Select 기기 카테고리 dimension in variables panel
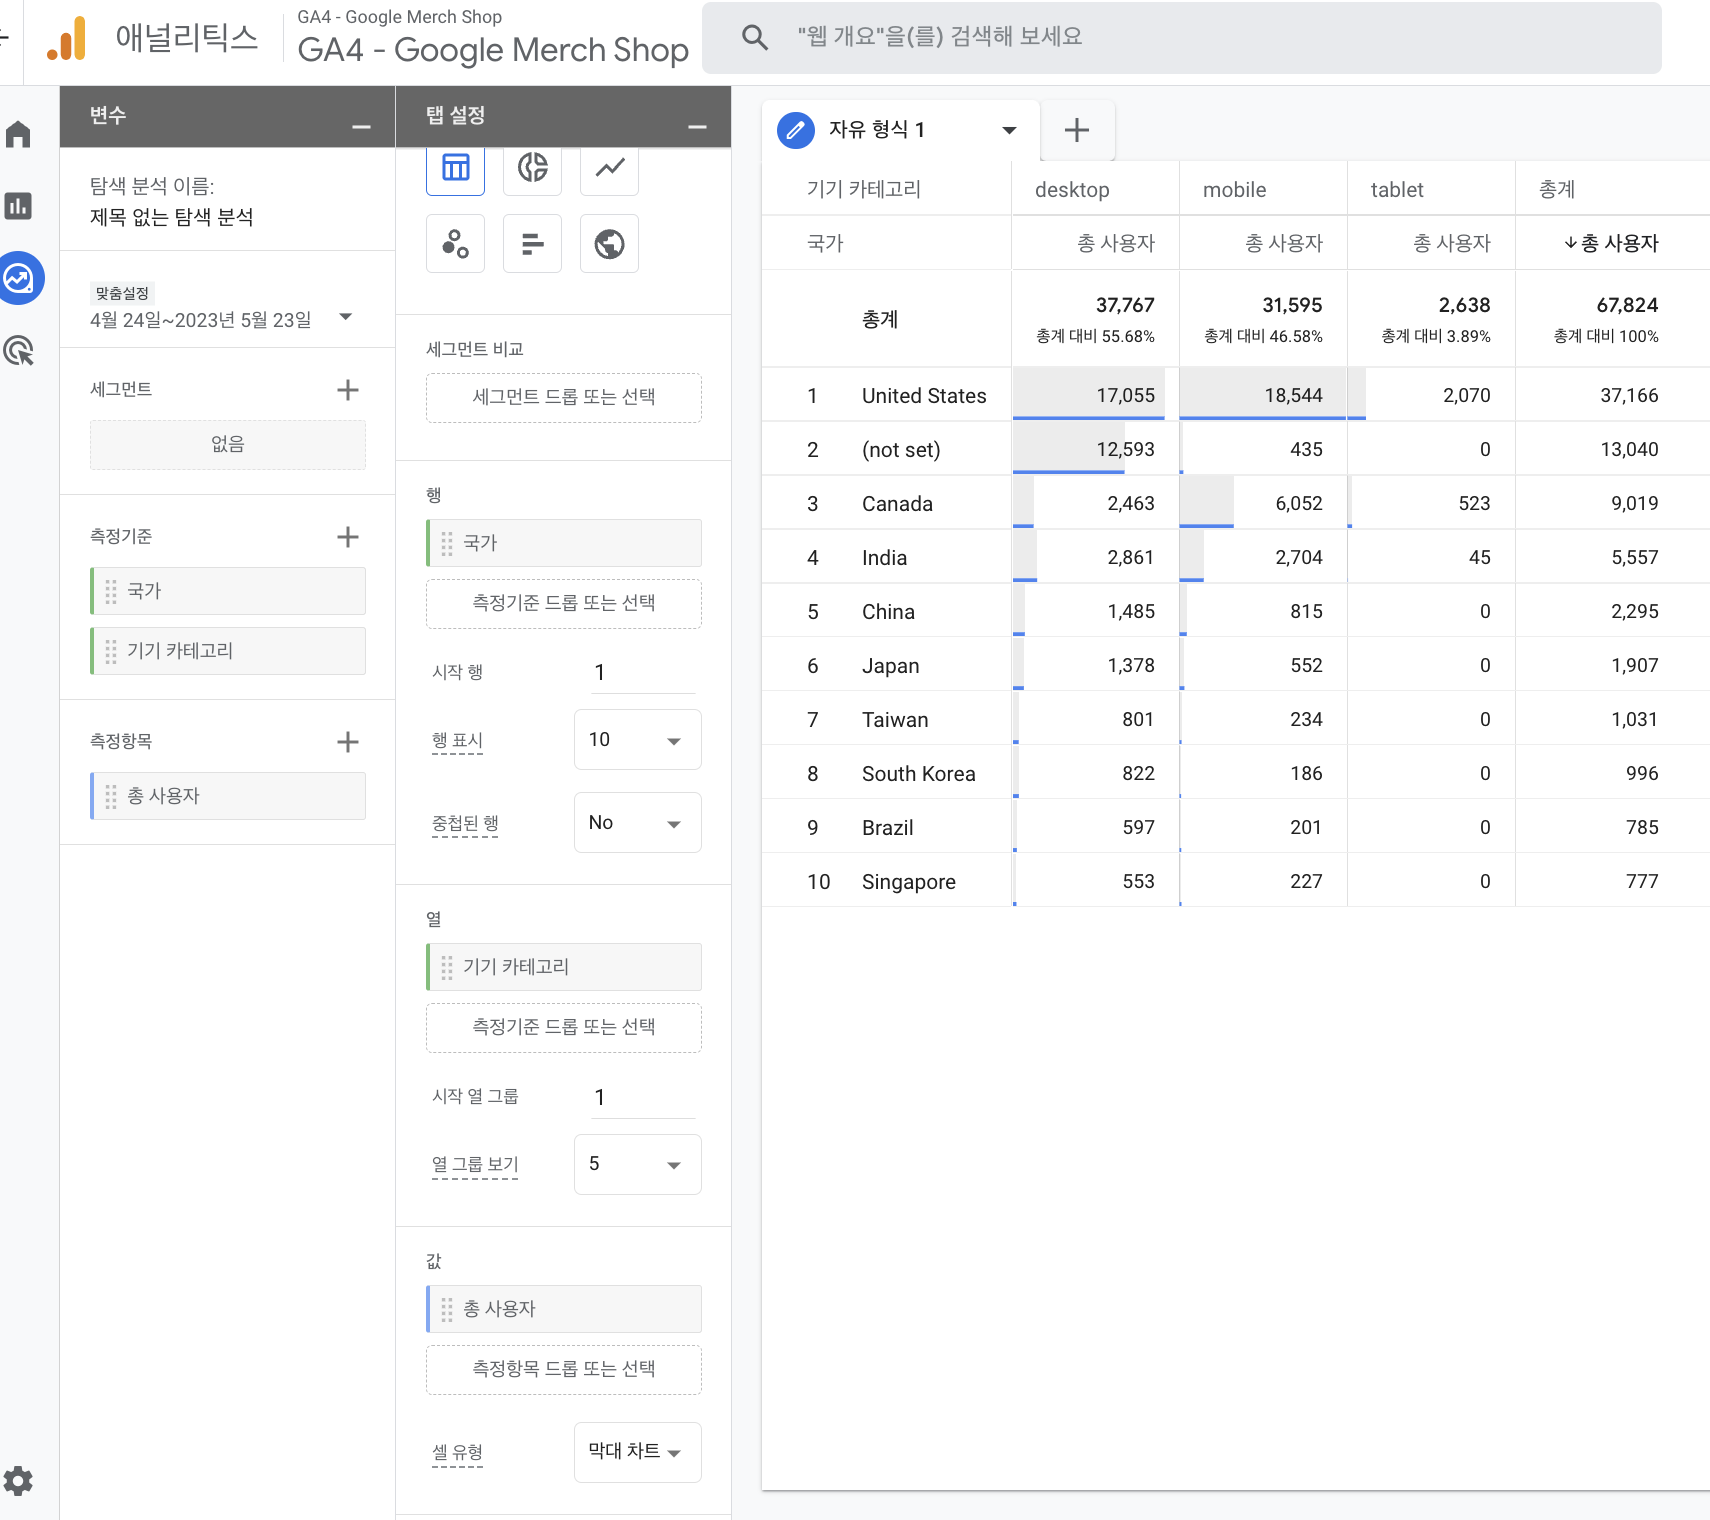Viewport: 1710px width, 1520px height. click(228, 651)
